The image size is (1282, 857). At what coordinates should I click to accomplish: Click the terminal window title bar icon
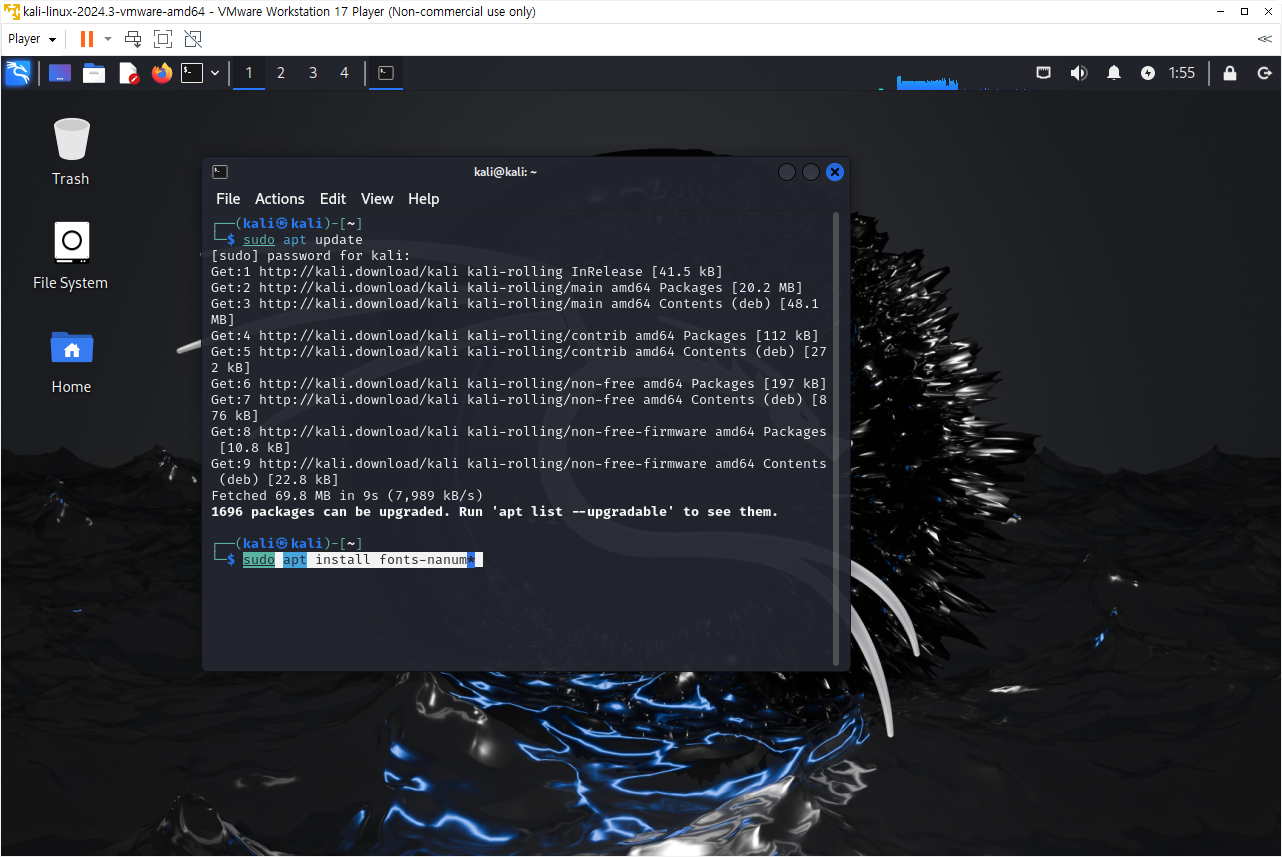click(x=220, y=172)
